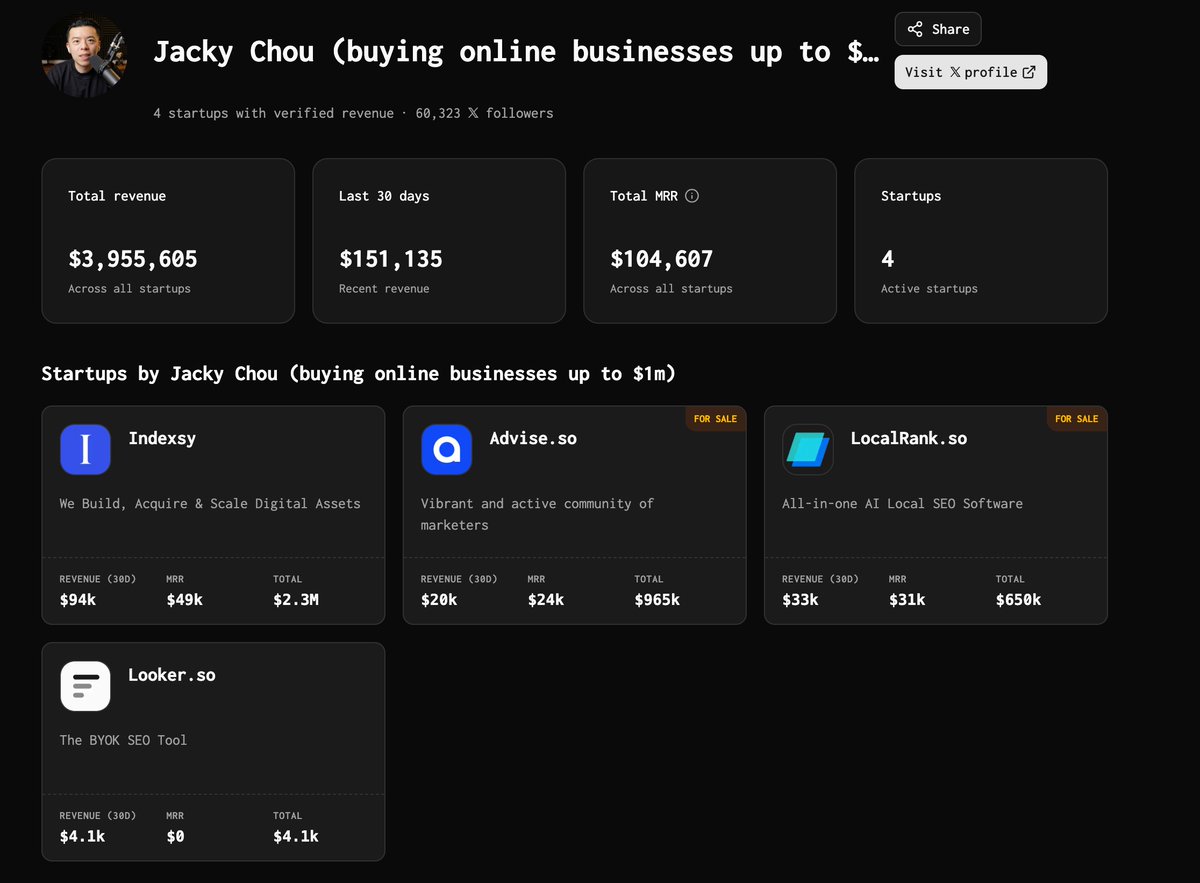This screenshot has width=1200, height=883.
Task: Click Indexsy's $94k 30-day revenue
Action: 78,600
